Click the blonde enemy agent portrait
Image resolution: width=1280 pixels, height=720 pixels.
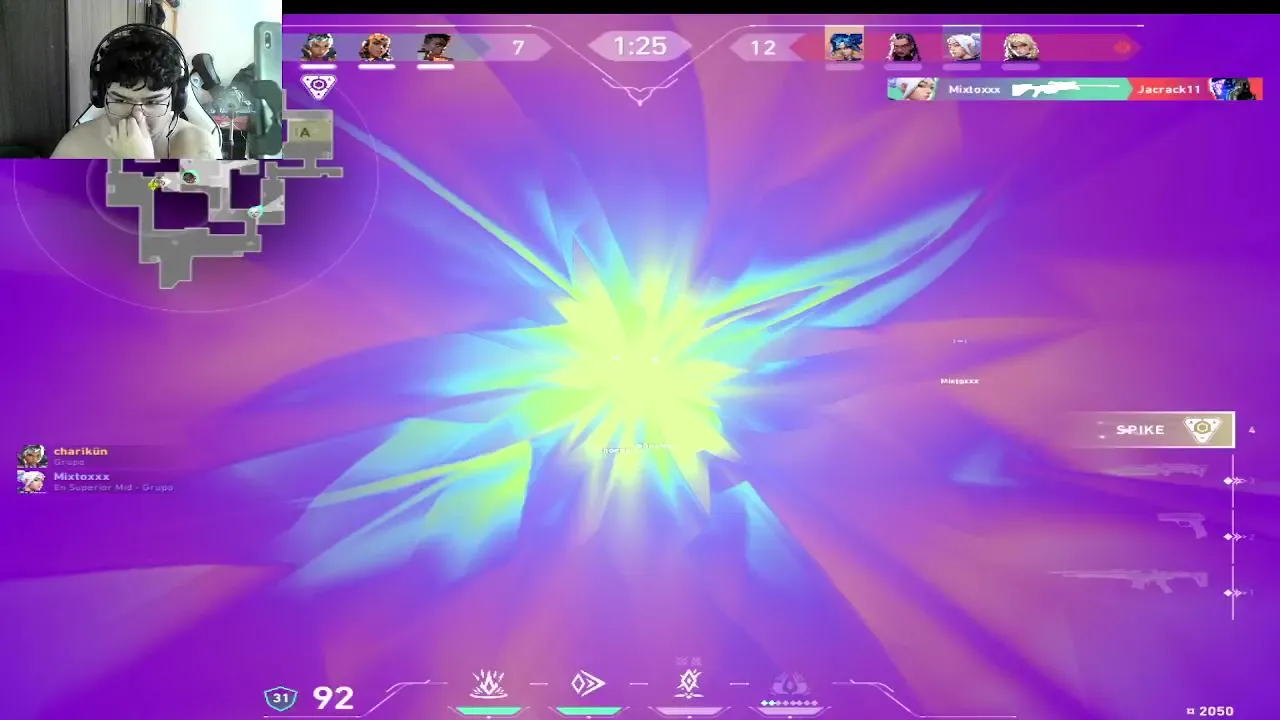click(1021, 46)
